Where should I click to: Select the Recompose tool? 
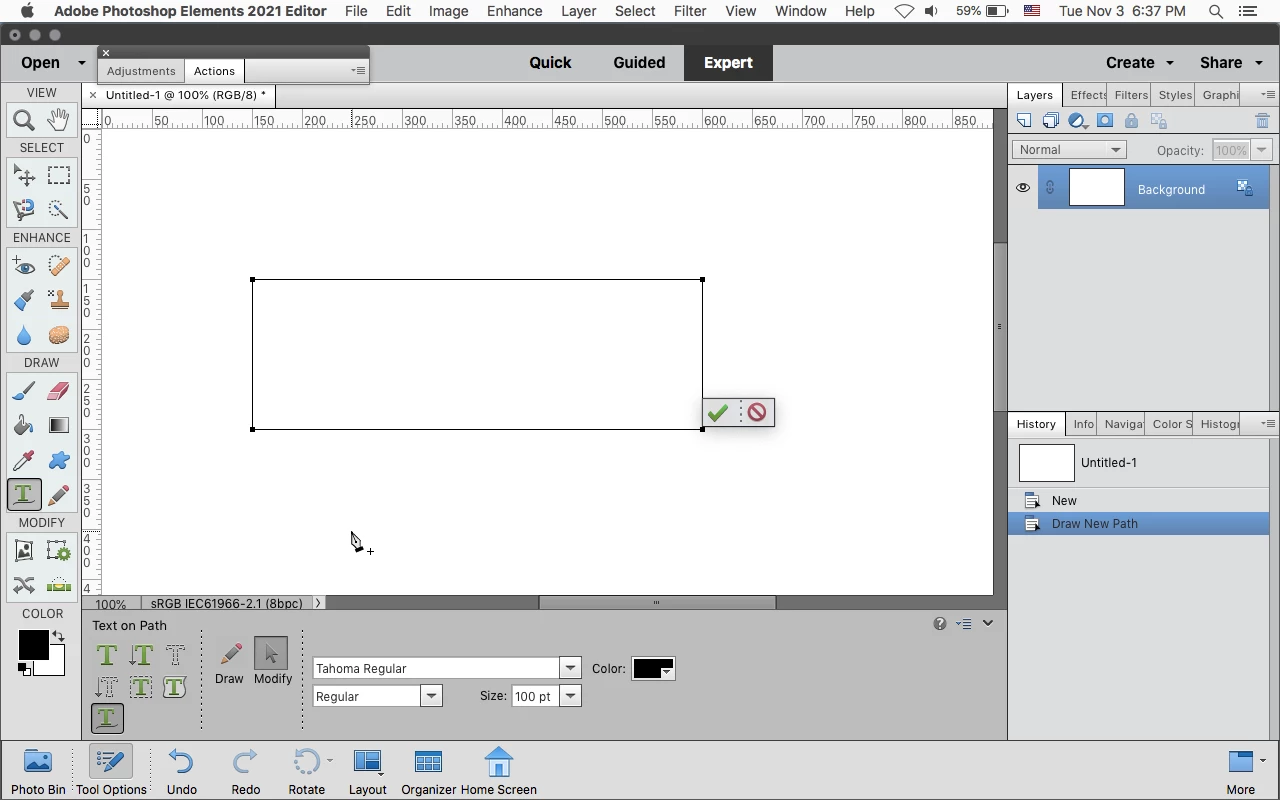pyautogui.click(x=58, y=551)
